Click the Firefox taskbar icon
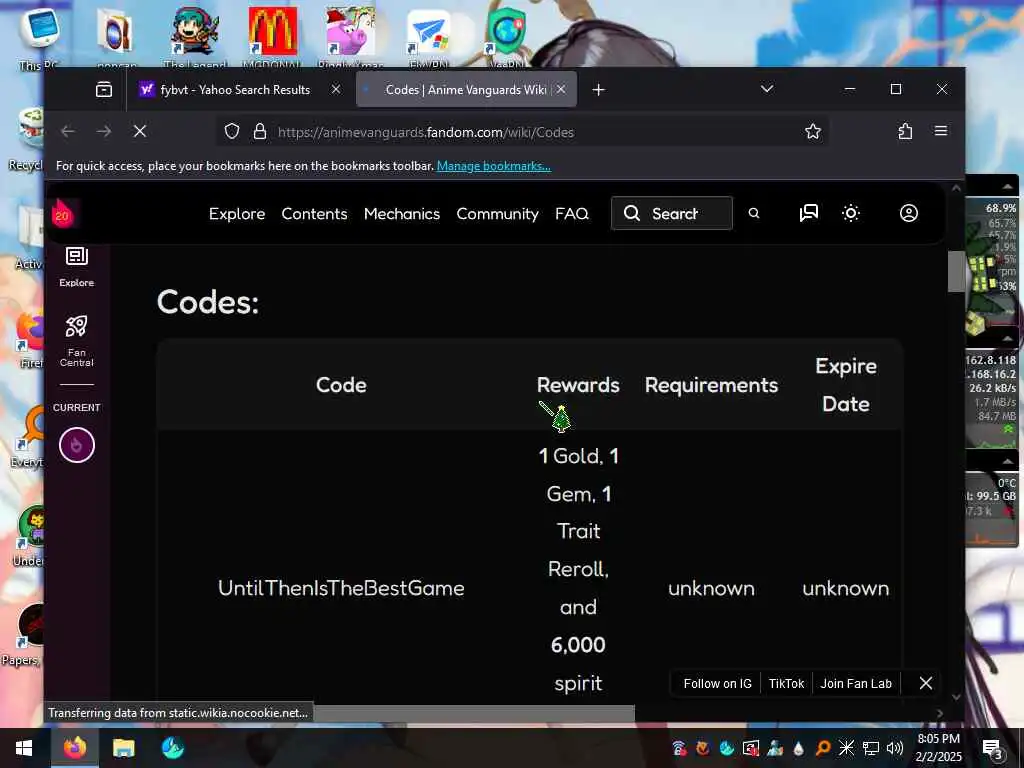1024x768 pixels. click(74, 747)
